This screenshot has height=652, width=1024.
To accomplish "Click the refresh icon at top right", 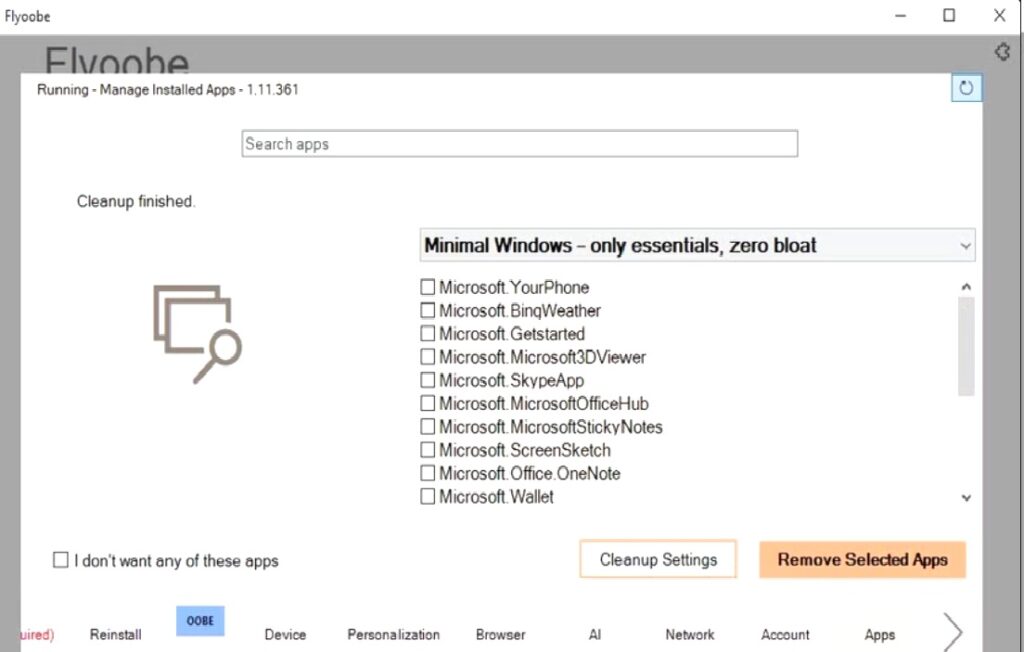I will point(966,88).
